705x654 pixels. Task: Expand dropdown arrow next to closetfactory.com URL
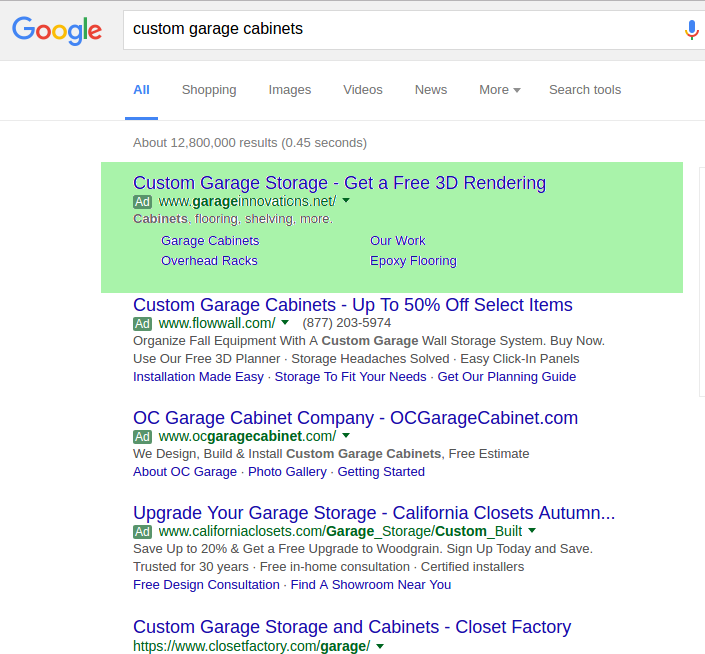tap(380, 646)
